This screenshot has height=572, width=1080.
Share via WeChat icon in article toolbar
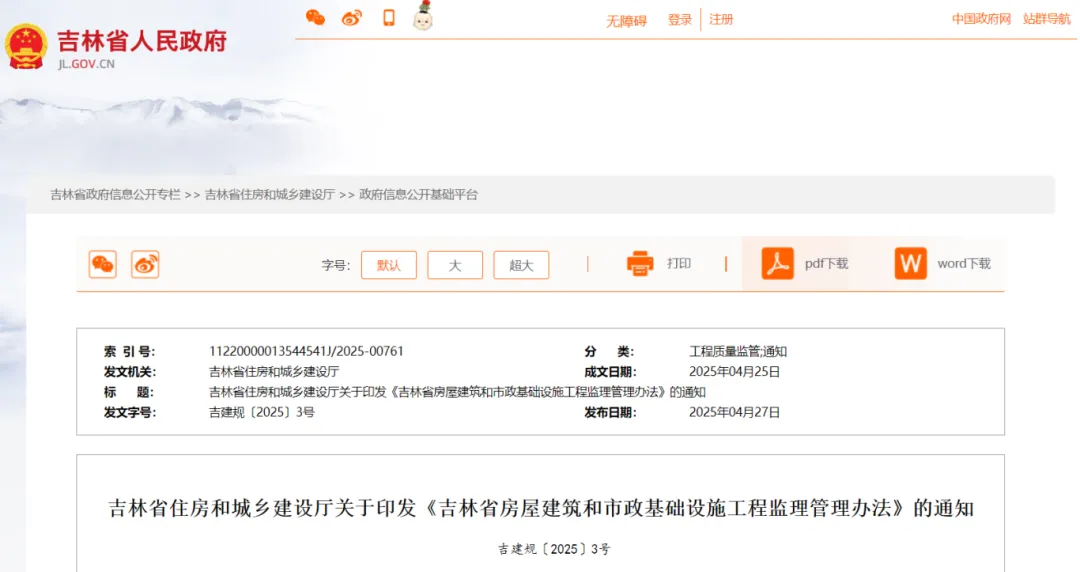(103, 264)
